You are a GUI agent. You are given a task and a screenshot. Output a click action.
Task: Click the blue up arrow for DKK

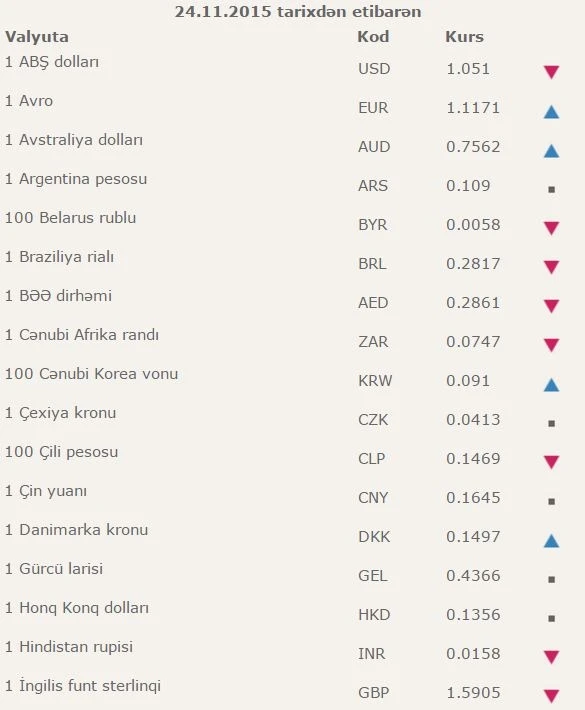click(551, 541)
